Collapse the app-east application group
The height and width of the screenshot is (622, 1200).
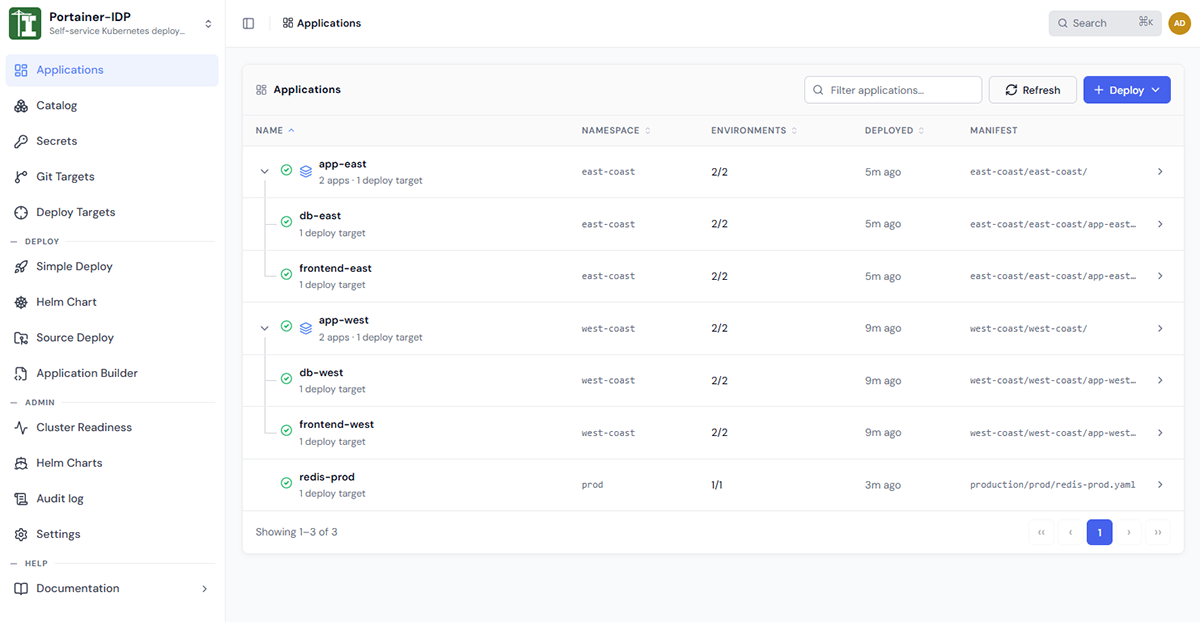point(265,172)
